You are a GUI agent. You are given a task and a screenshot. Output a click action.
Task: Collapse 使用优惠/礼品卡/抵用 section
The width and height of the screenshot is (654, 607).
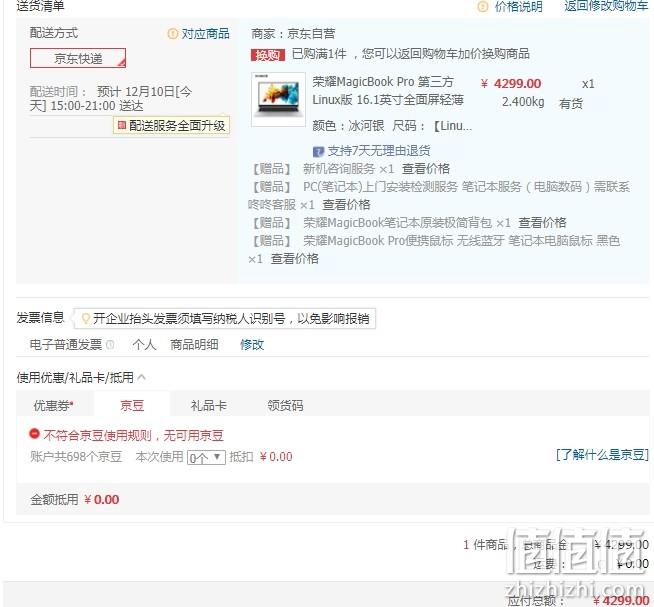point(142,377)
